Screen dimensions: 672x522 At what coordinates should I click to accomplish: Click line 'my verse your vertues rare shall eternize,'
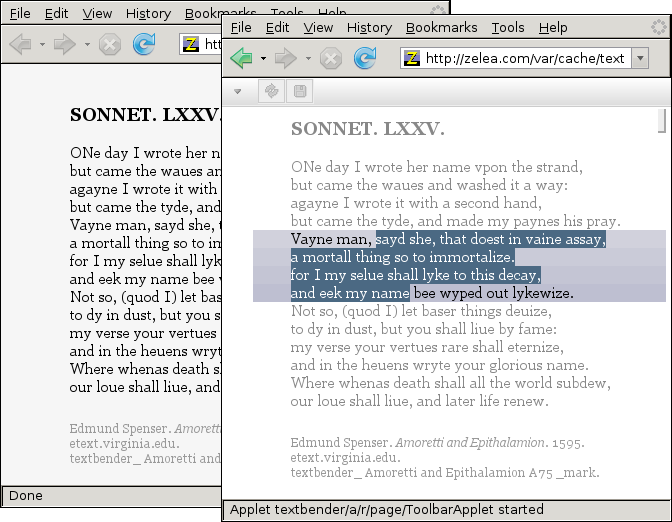(427, 347)
